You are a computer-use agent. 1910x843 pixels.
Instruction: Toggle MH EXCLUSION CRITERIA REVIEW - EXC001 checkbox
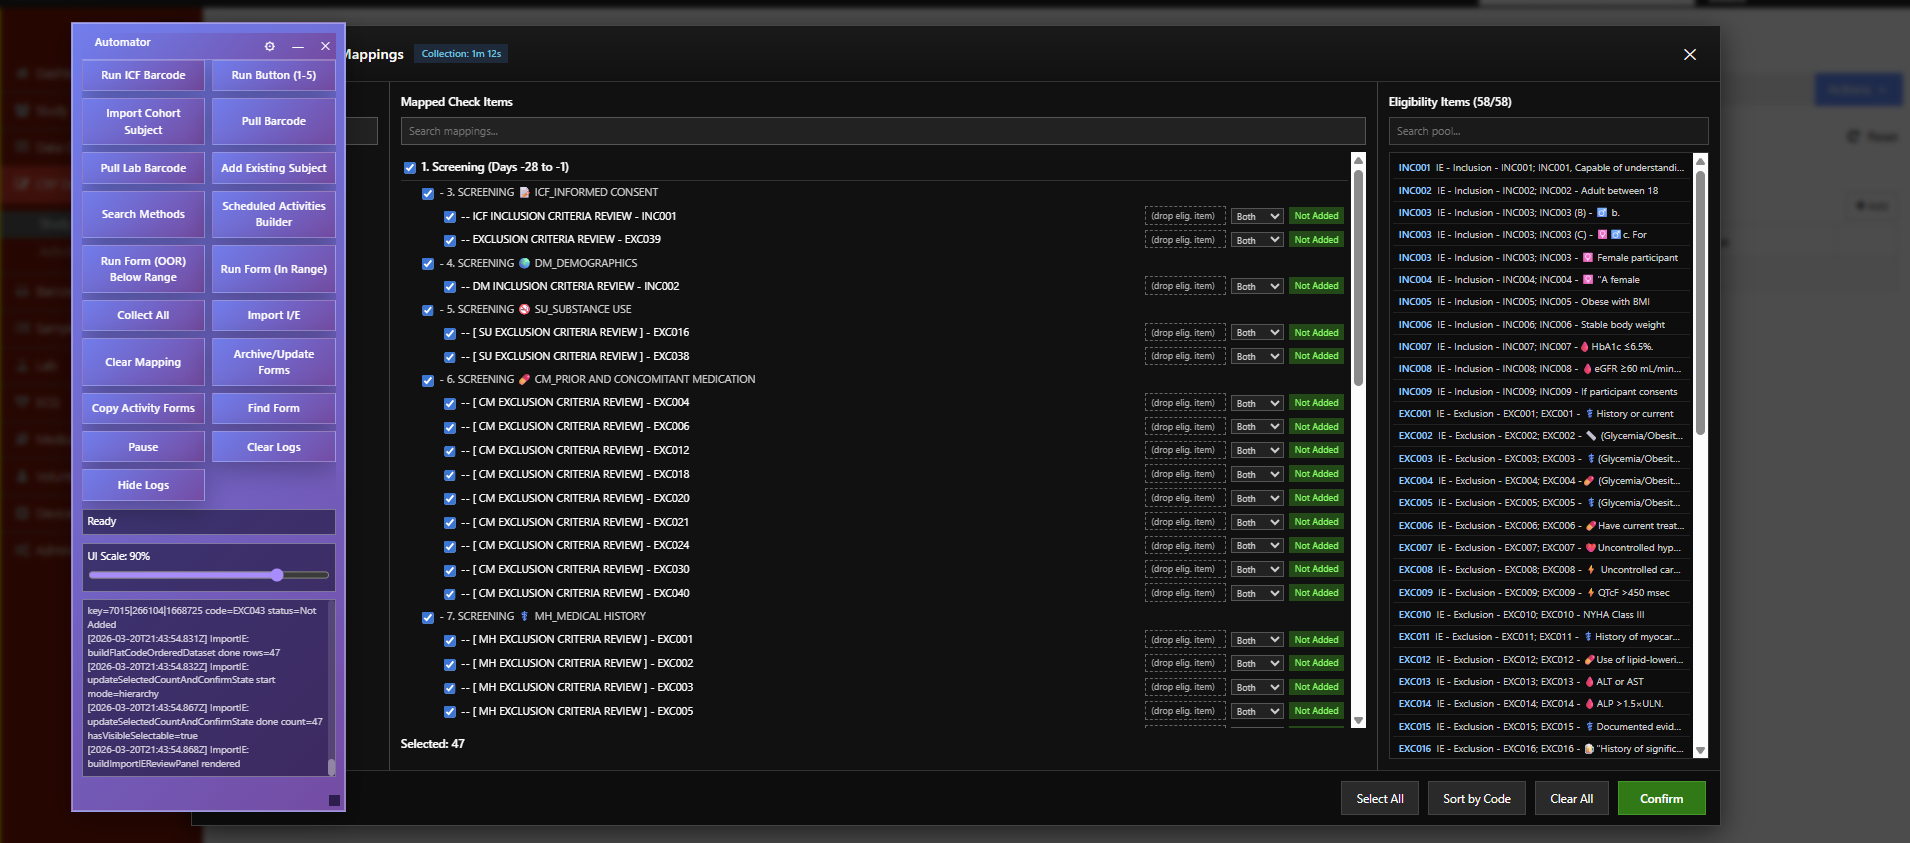pyautogui.click(x=450, y=640)
